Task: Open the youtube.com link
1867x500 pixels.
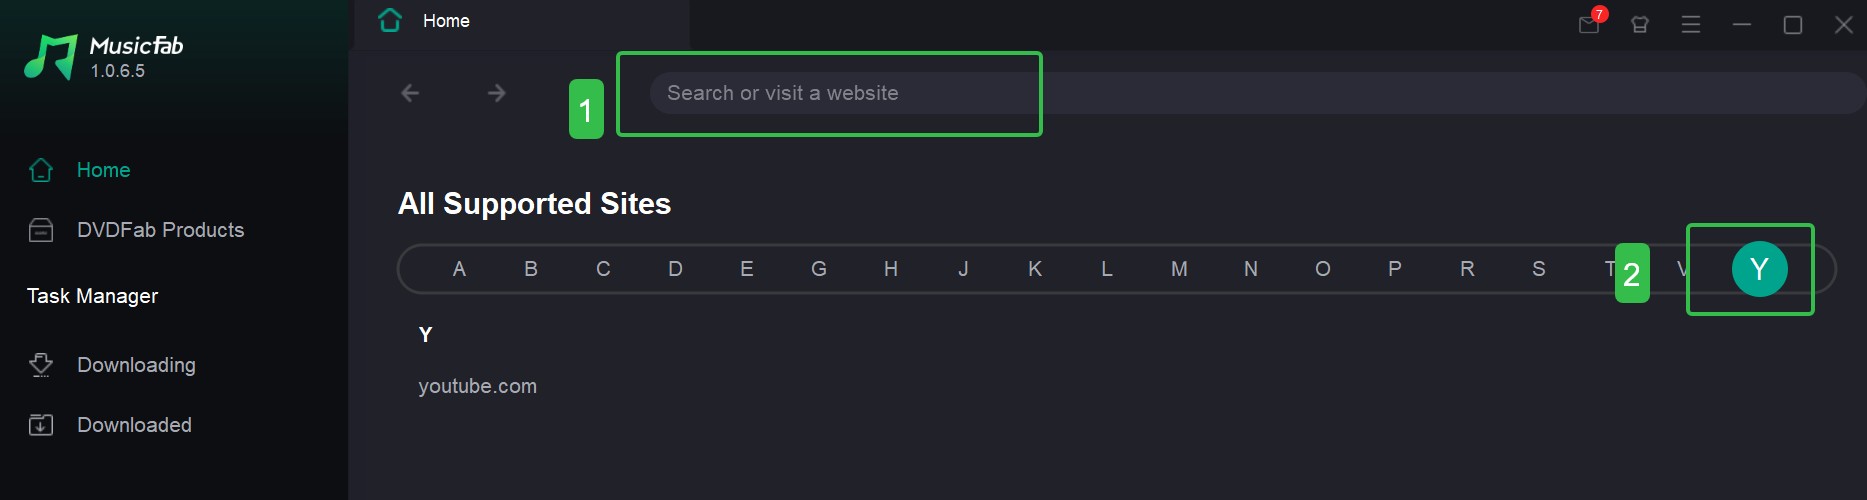Action: click(x=477, y=386)
